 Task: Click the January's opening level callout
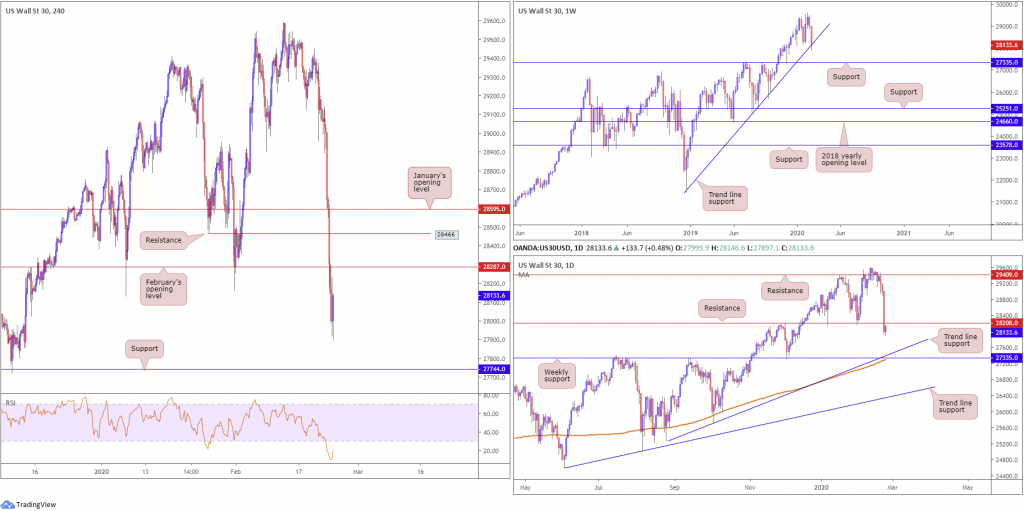click(x=430, y=182)
